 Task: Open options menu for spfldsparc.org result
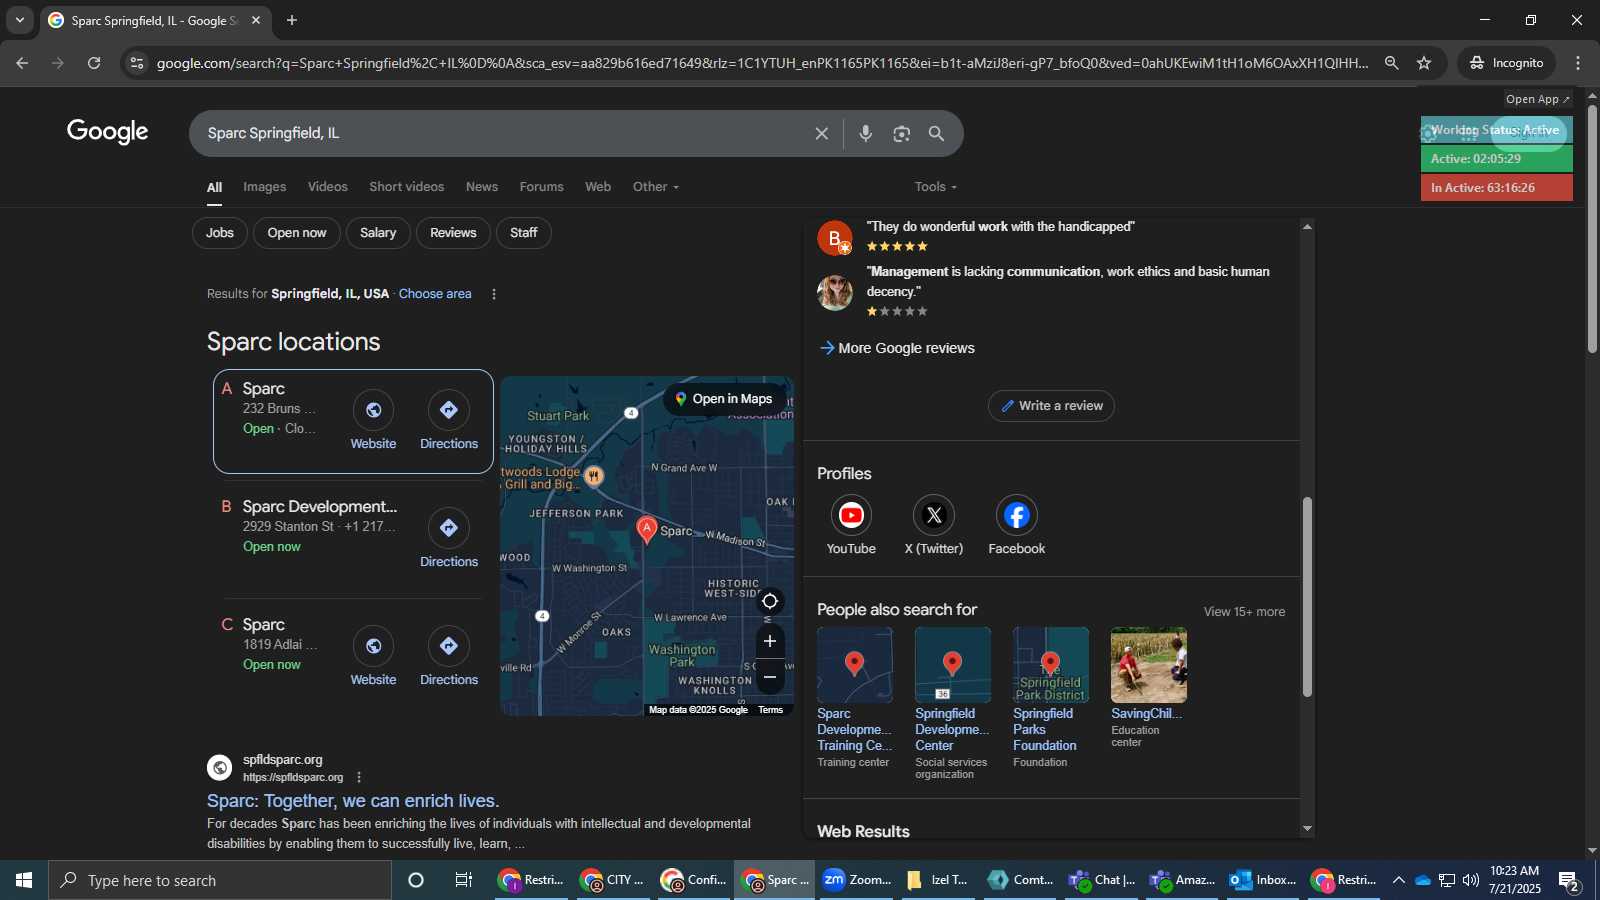click(x=359, y=777)
